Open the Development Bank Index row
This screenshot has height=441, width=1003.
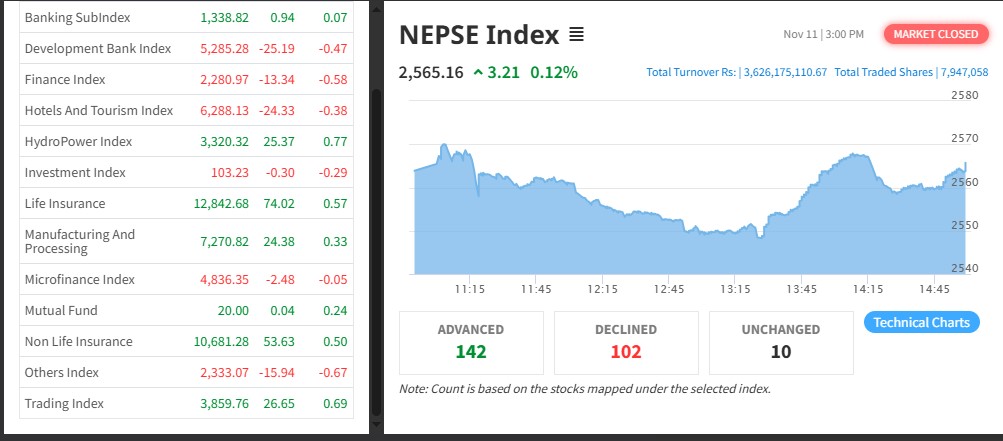[97, 48]
